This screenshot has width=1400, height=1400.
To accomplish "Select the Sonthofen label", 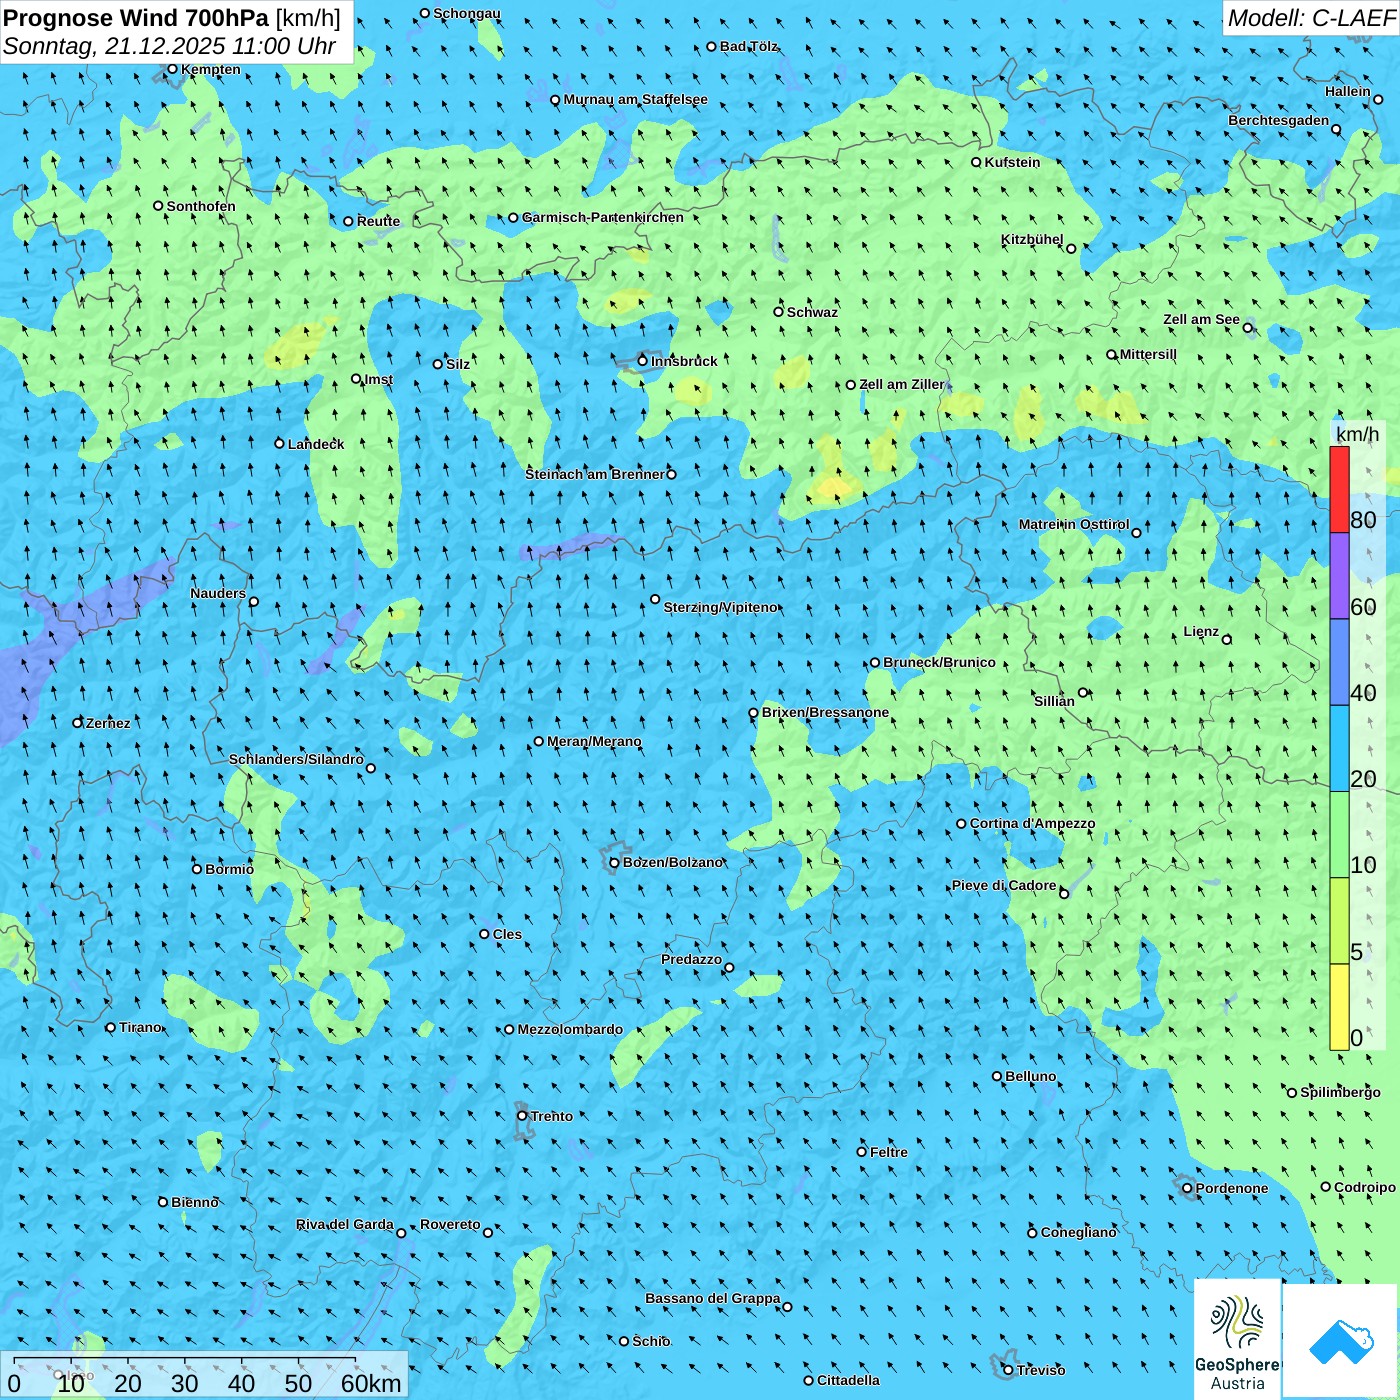I will [x=201, y=206].
